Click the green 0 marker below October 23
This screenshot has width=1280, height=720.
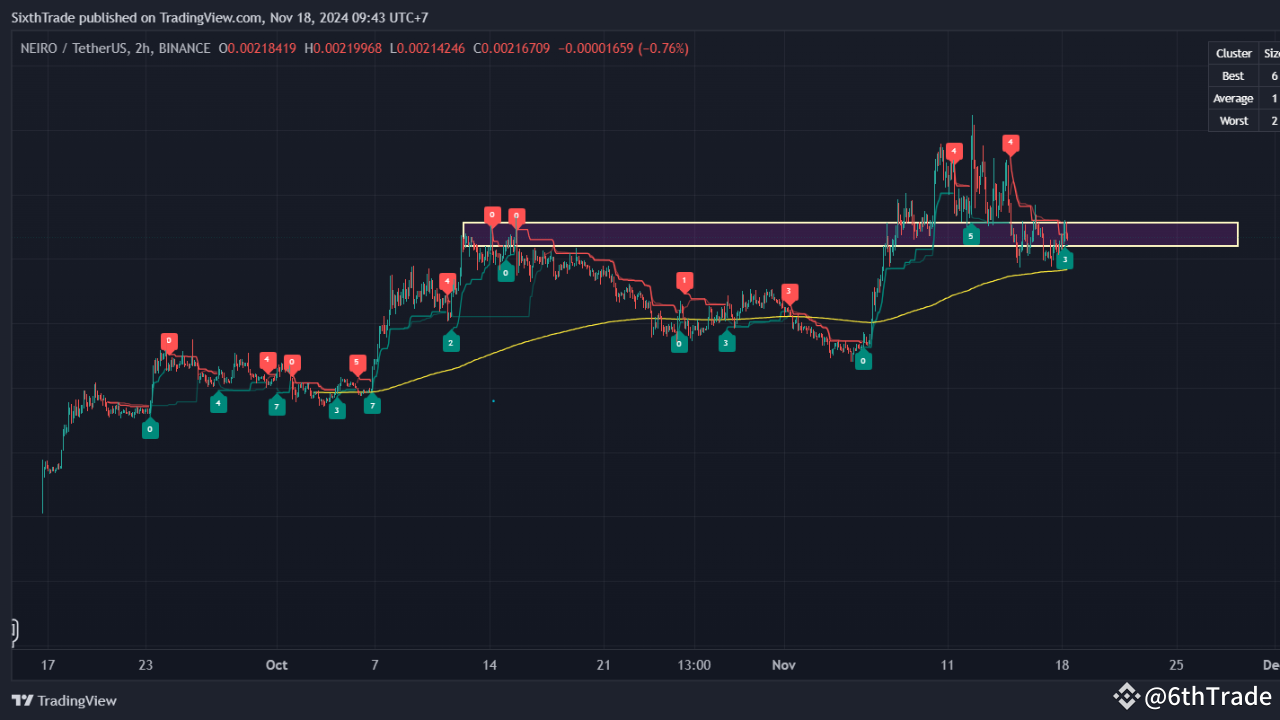pos(150,429)
